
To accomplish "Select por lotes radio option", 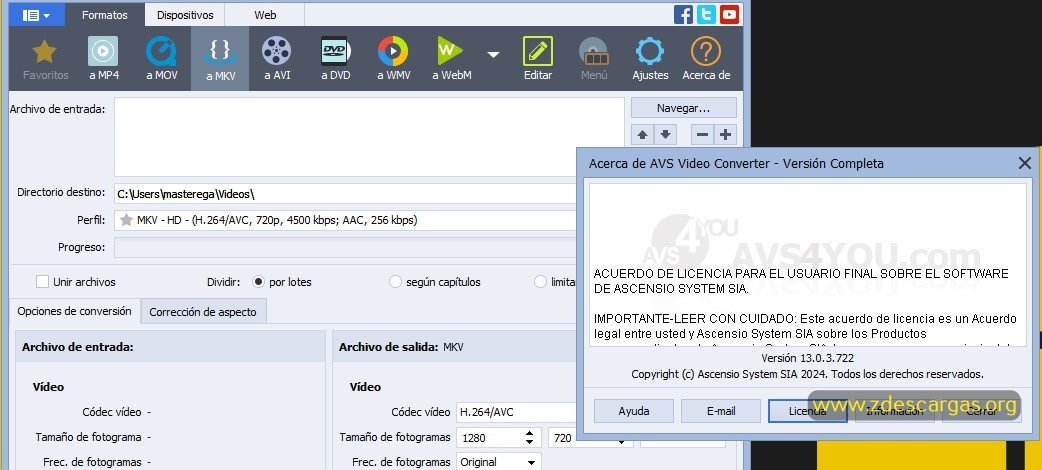I will pos(259,282).
